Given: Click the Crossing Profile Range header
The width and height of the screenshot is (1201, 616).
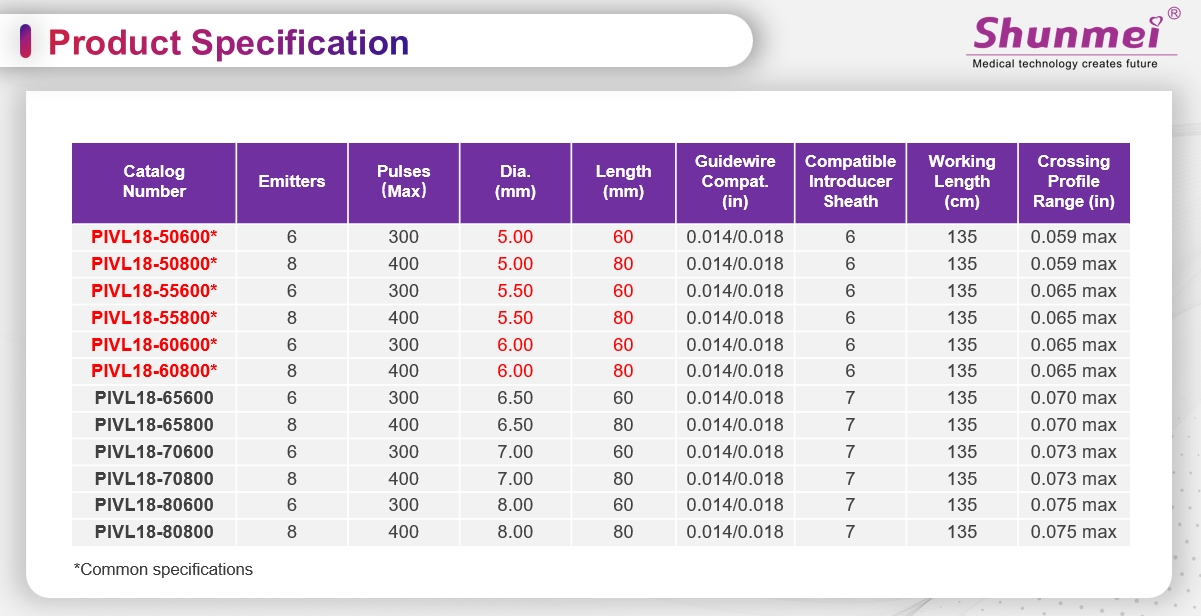Looking at the screenshot, I should tap(1073, 182).
